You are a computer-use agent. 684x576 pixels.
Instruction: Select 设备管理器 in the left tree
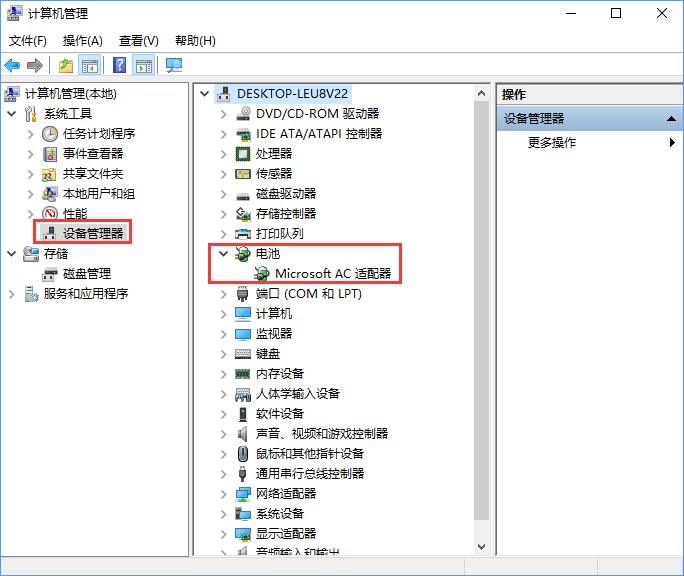(x=93, y=233)
